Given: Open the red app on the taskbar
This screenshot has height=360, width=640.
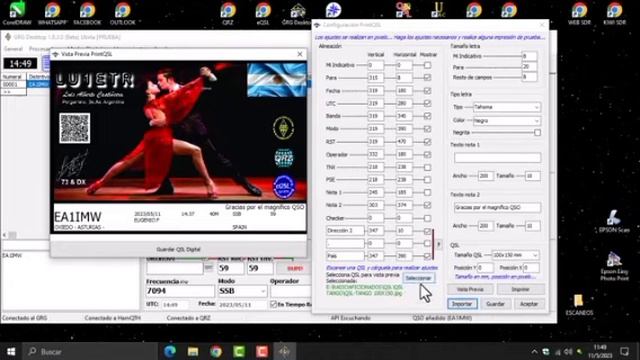Looking at the screenshot, I should (x=262, y=351).
